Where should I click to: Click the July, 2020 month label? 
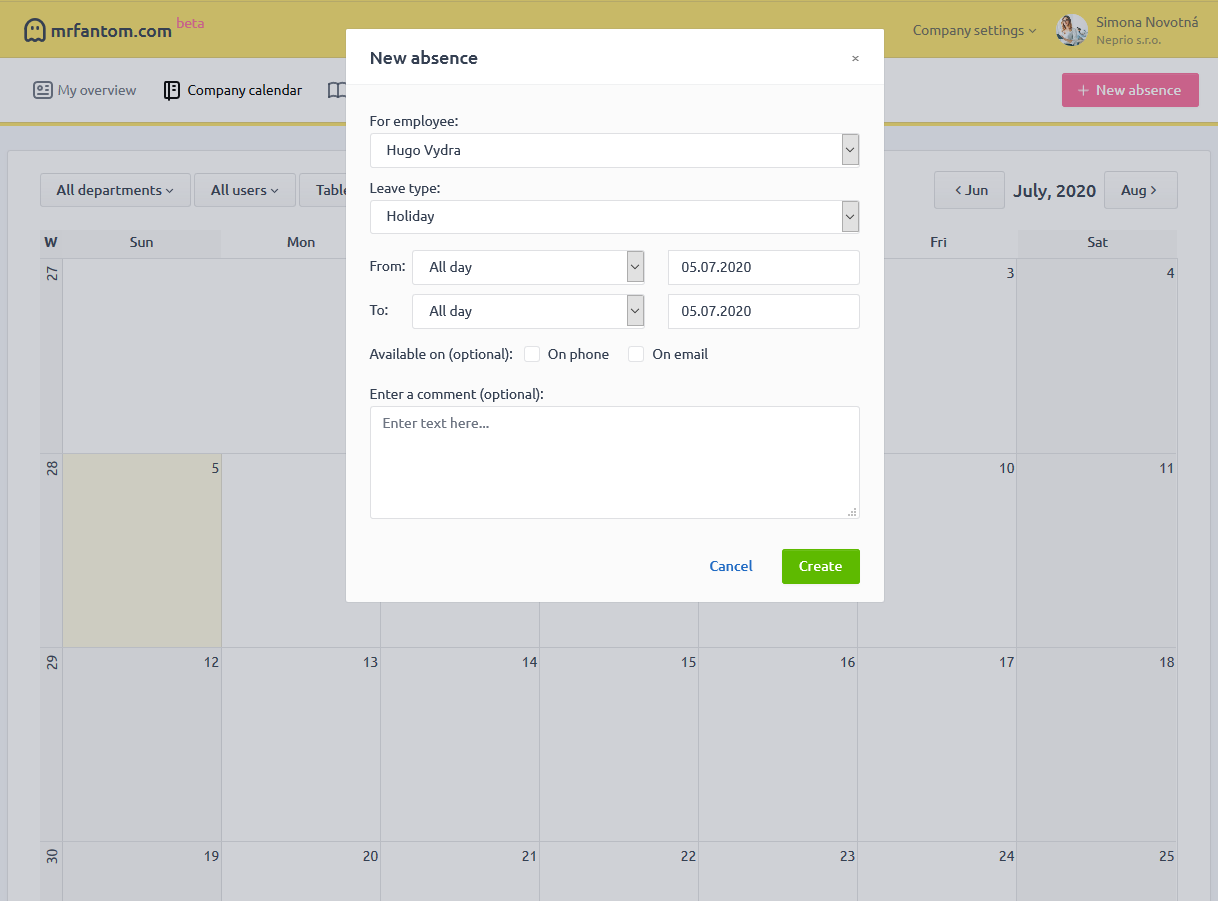coord(1054,190)
